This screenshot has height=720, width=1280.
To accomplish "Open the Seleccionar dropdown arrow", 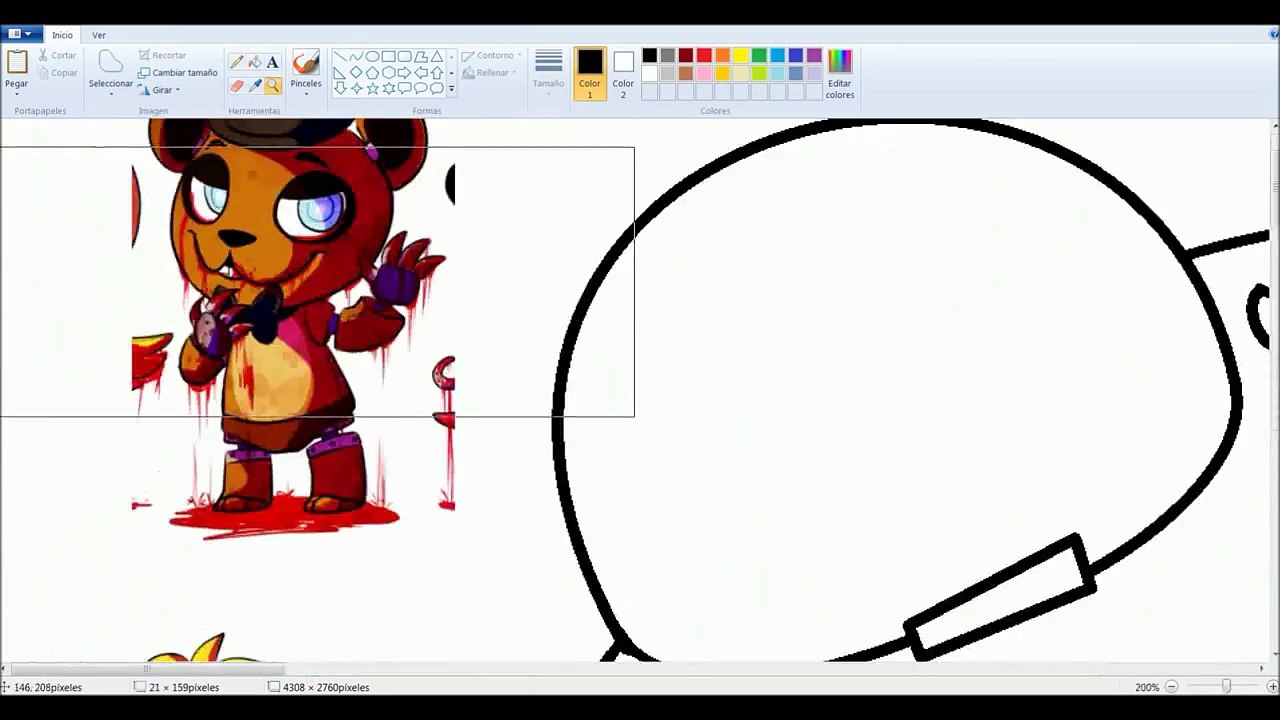I will point(111,95).
